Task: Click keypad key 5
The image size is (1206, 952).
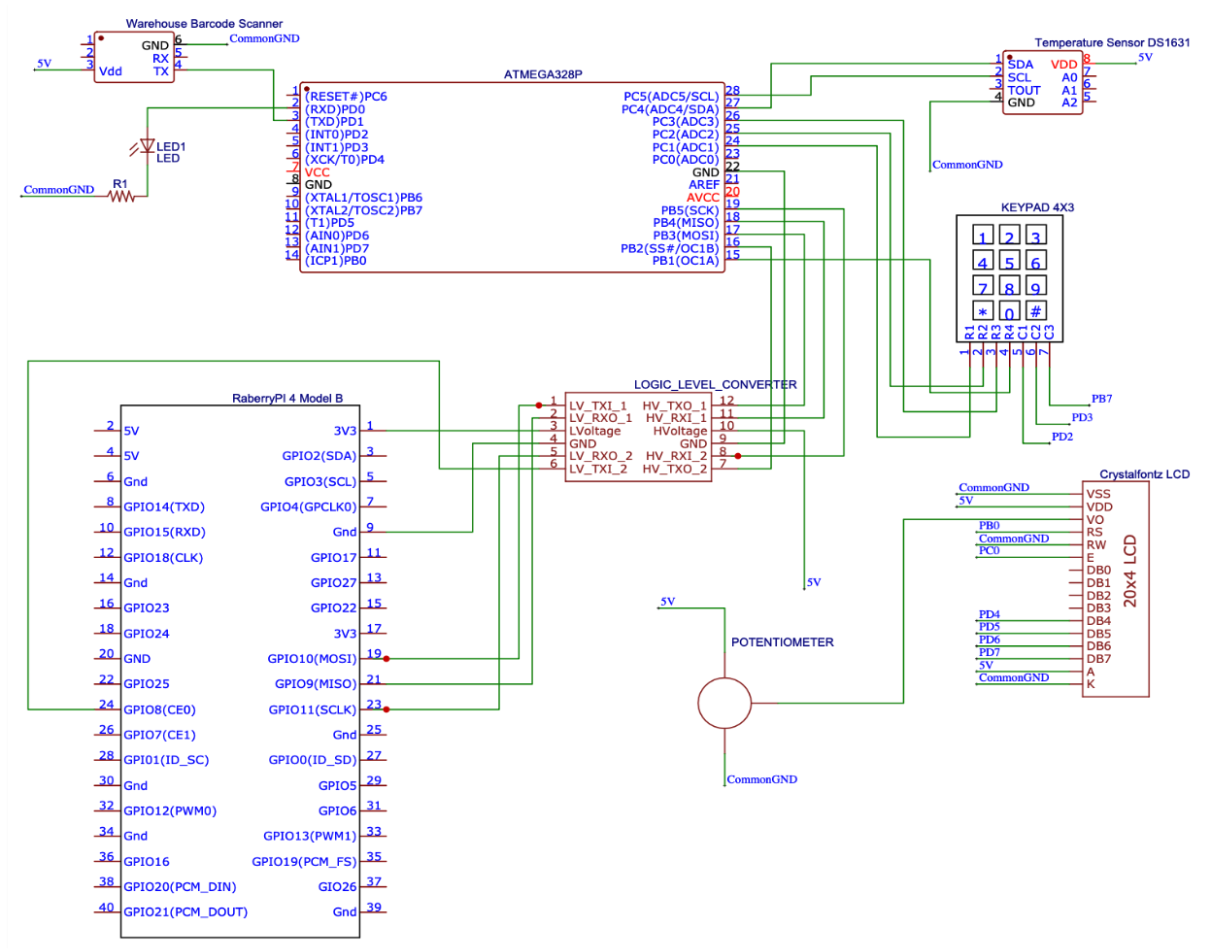Action: click(1010, 263)
